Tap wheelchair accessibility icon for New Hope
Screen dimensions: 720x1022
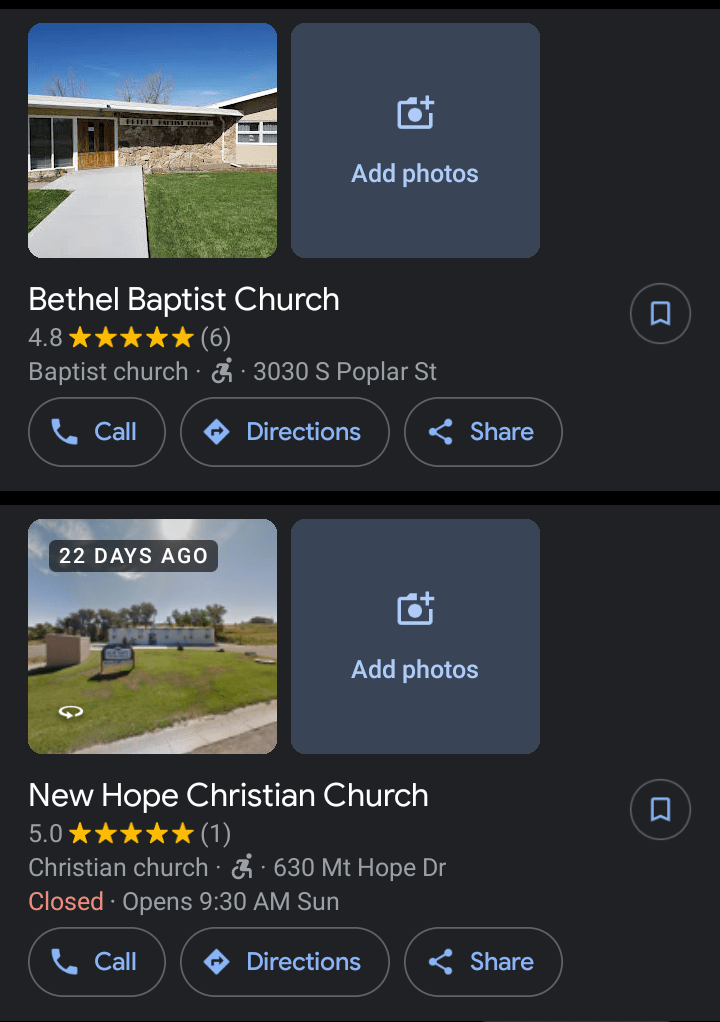coord(241,866)
